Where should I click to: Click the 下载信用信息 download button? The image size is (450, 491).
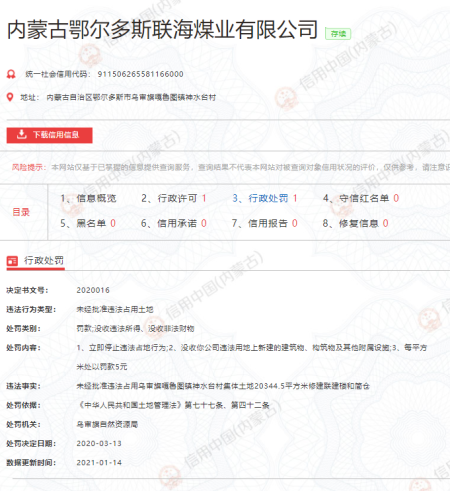pos(49,135)
